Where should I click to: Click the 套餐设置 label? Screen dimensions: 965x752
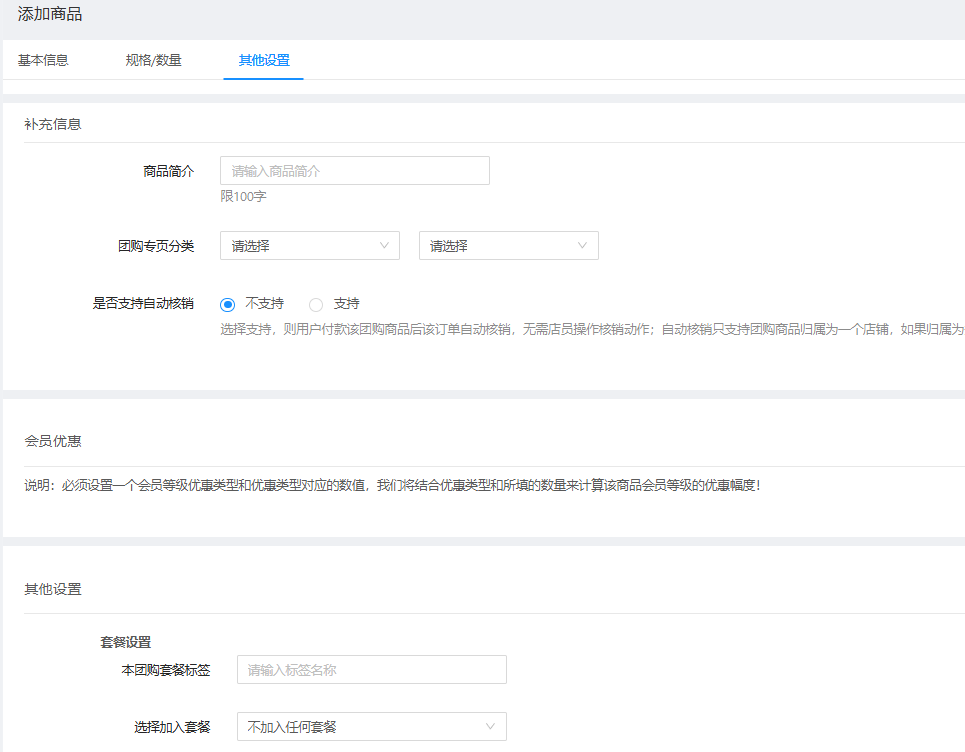click(126, 642)
